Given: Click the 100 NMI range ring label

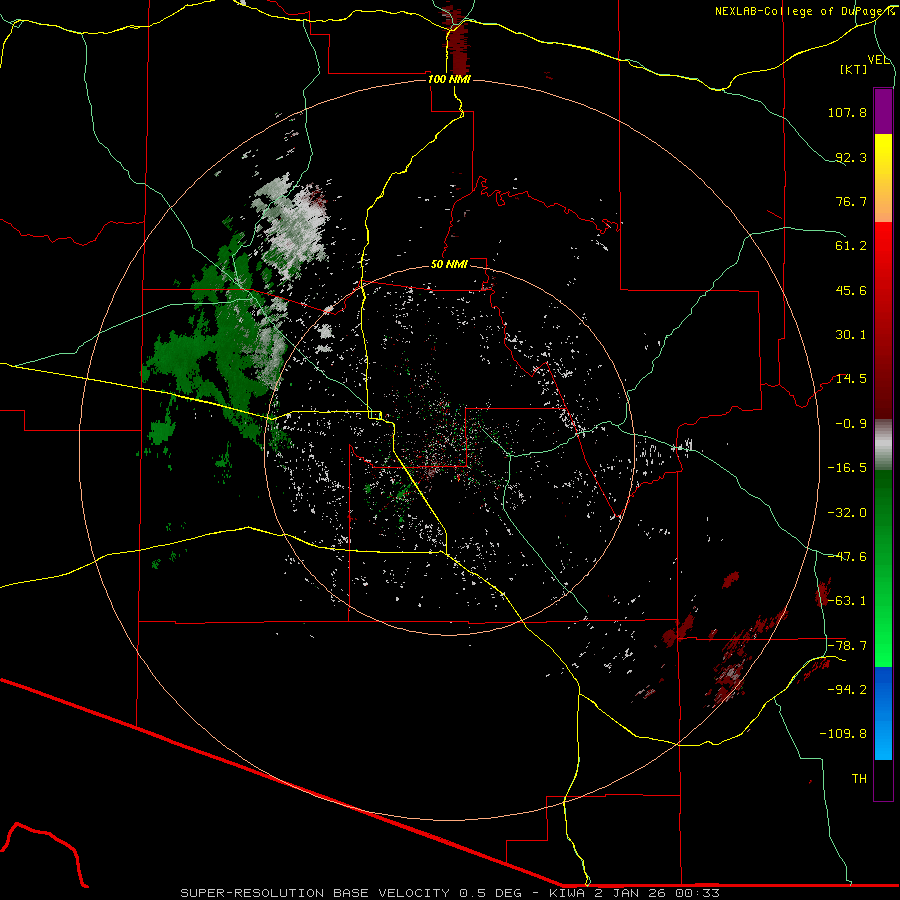Looking at the screenshot, I should 449,79.
